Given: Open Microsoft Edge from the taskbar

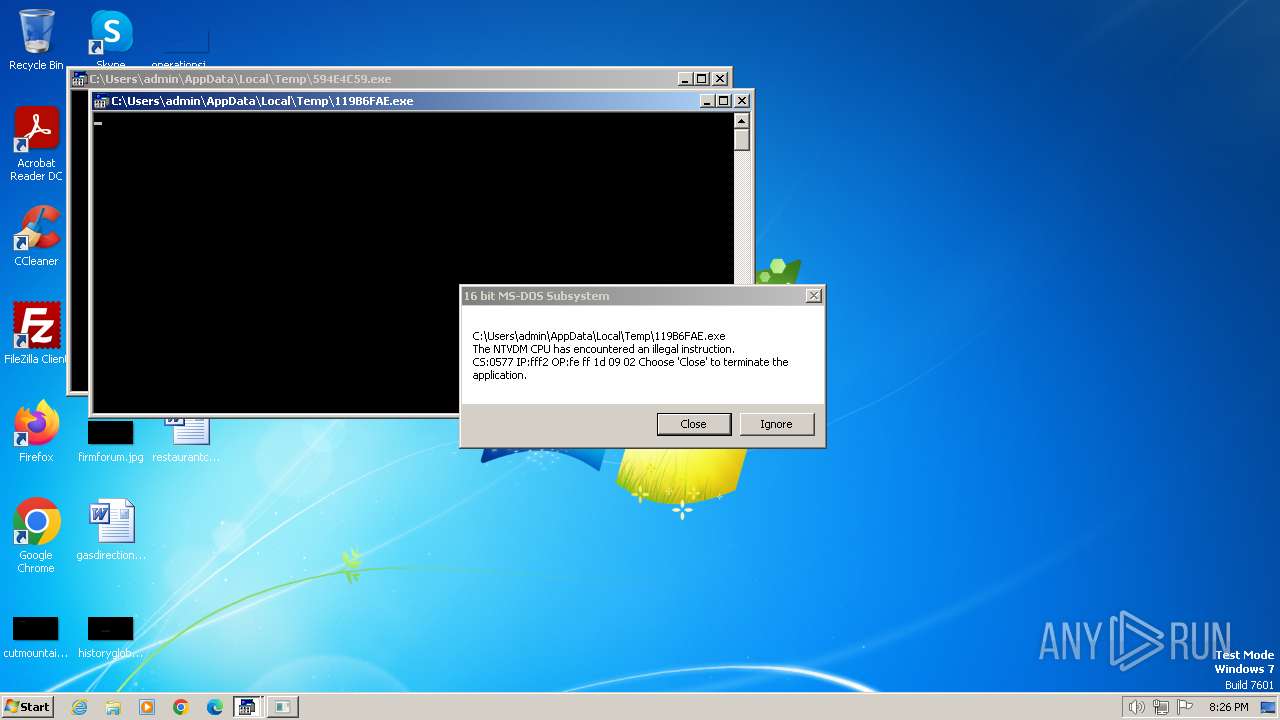Looking at the screenshot, I should pos(215,707).
